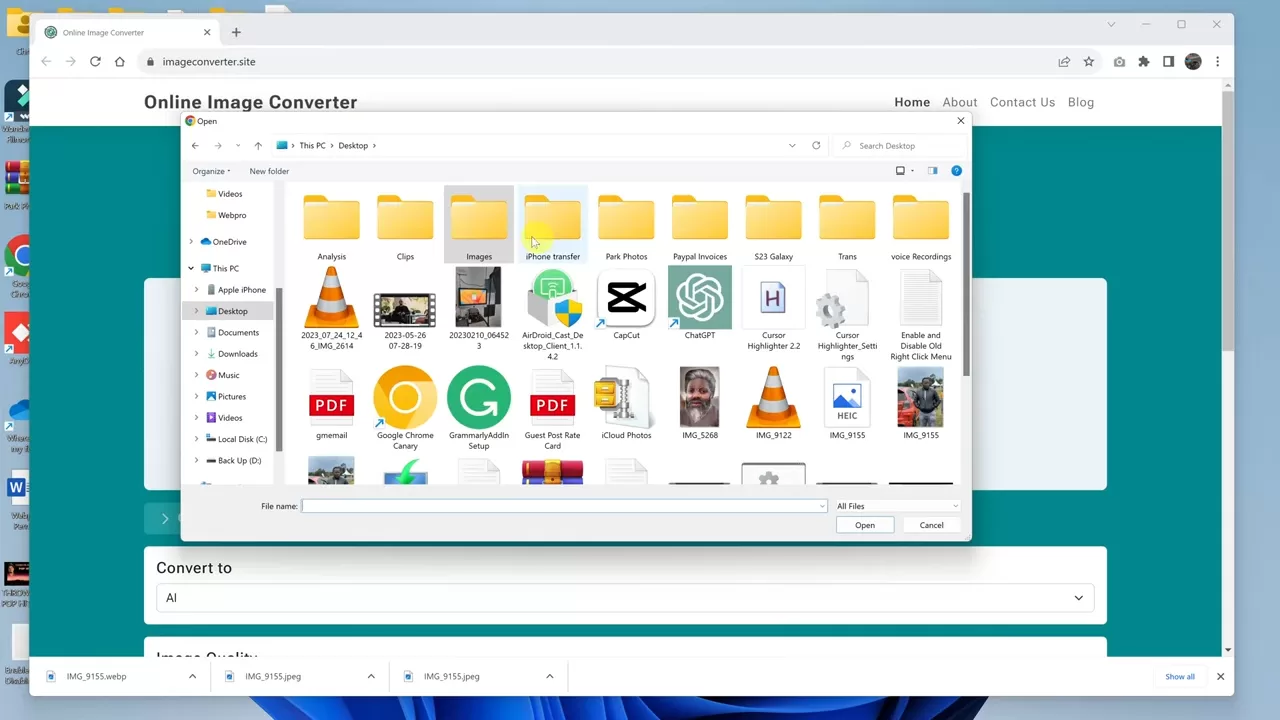The image size is (1280, 720).
Task: Click the Cancel button
Action: [x=931, y=525]
